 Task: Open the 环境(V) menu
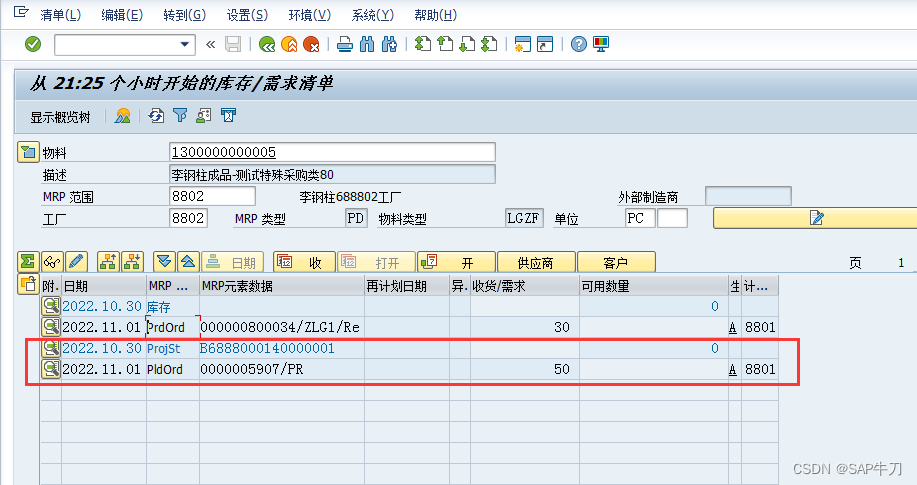click(309, 15)
